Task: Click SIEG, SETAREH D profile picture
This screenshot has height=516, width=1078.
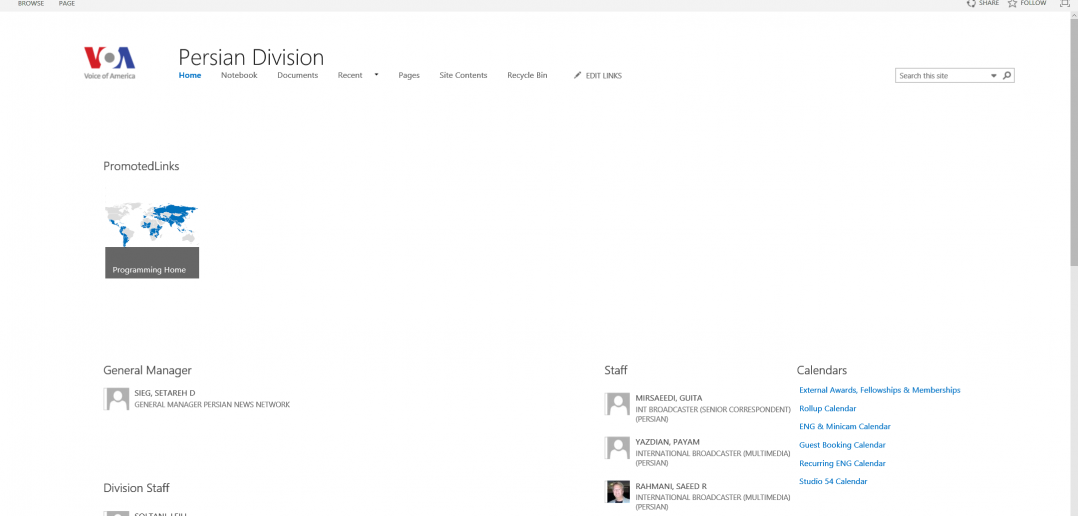Action: [x=117, y=399]
